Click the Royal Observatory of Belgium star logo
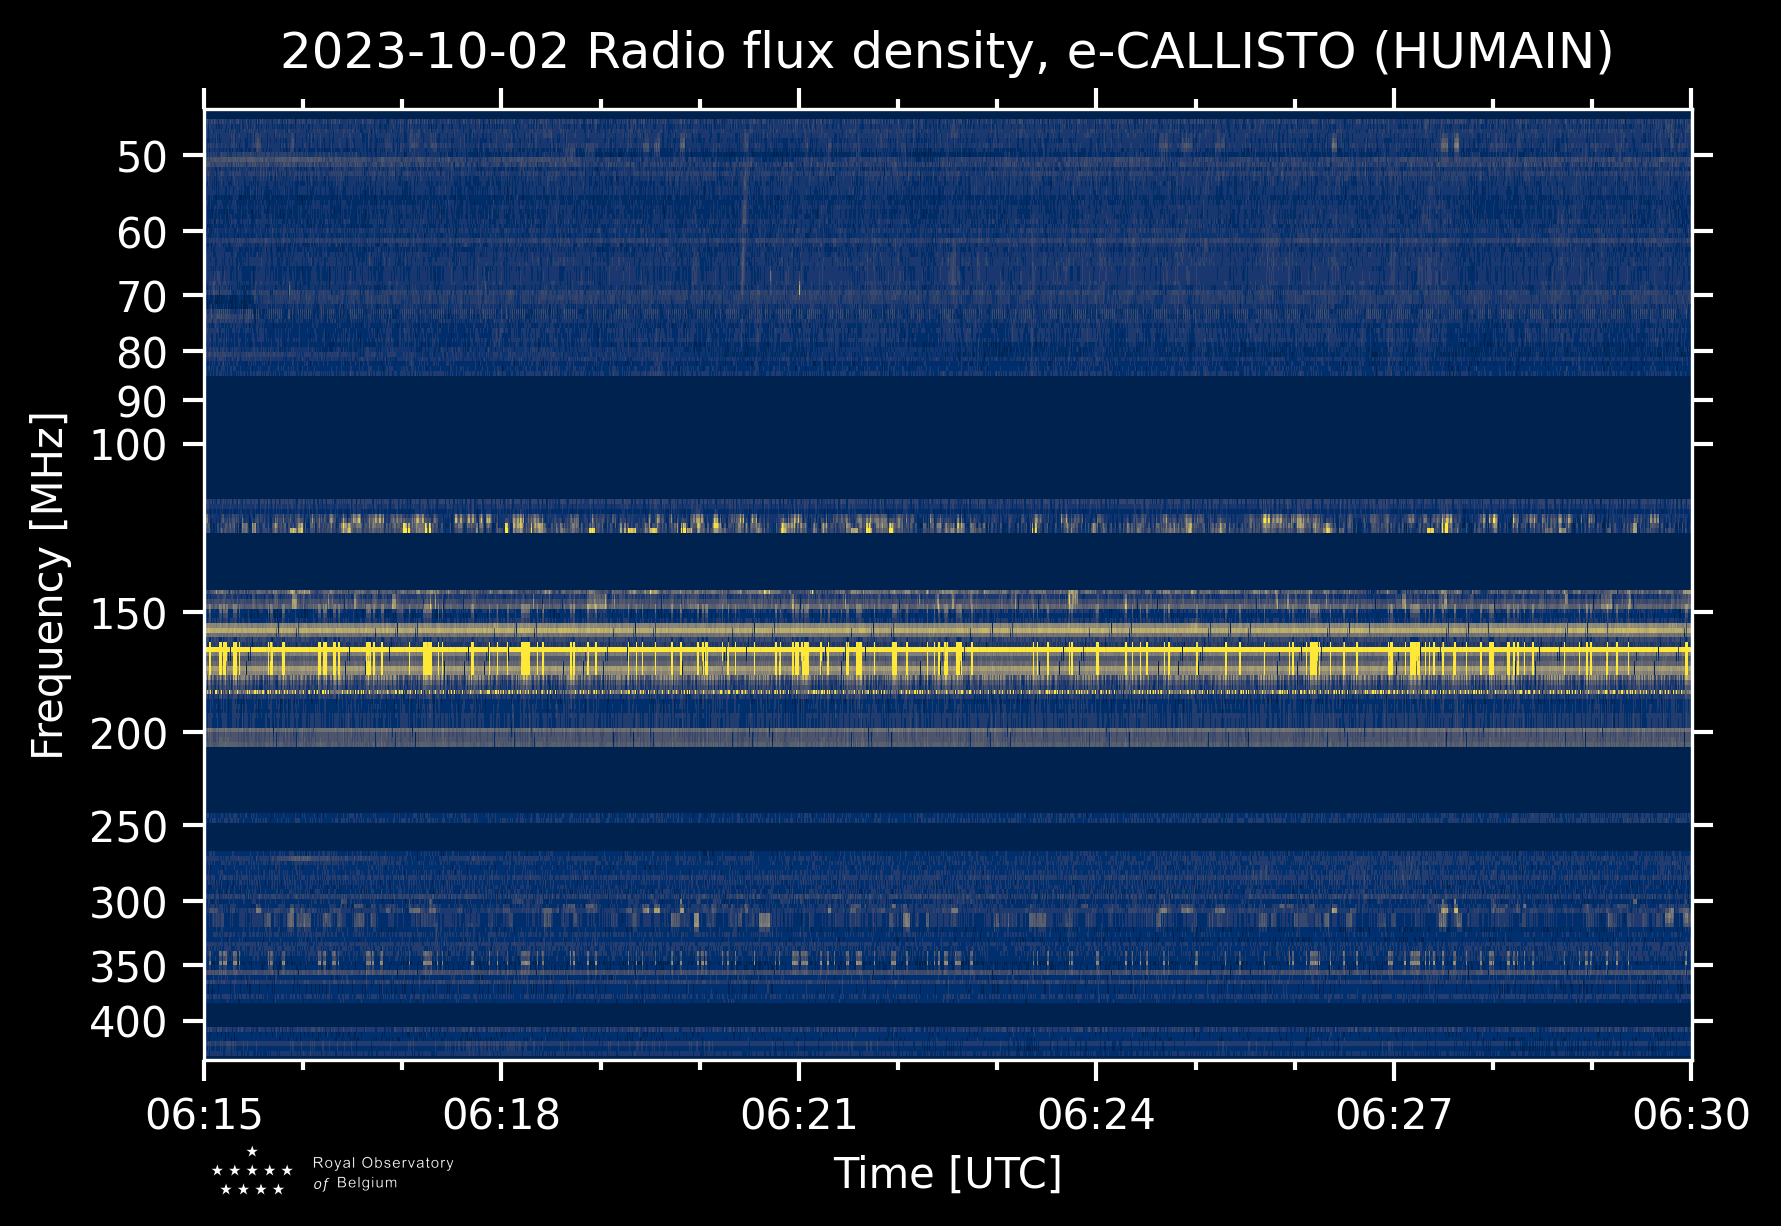 [x=252, y=1172]
